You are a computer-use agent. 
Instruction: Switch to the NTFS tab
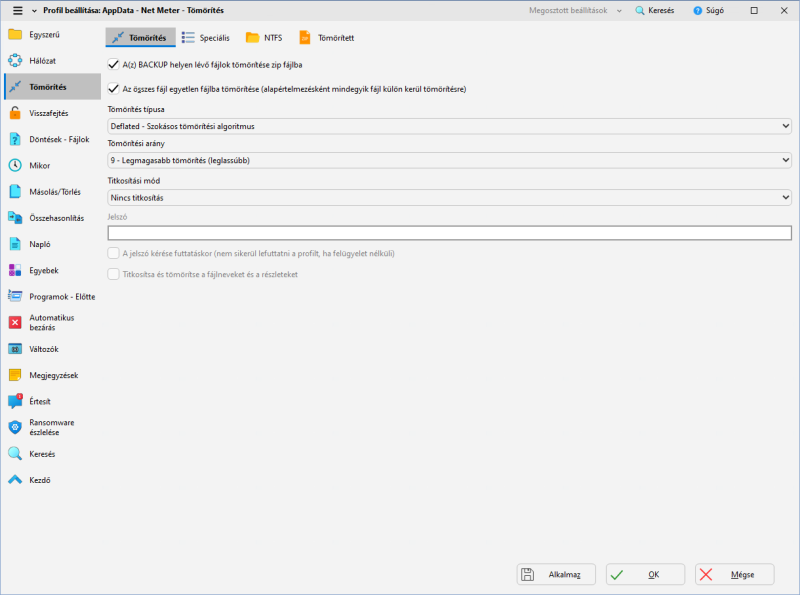coord(264,38)
